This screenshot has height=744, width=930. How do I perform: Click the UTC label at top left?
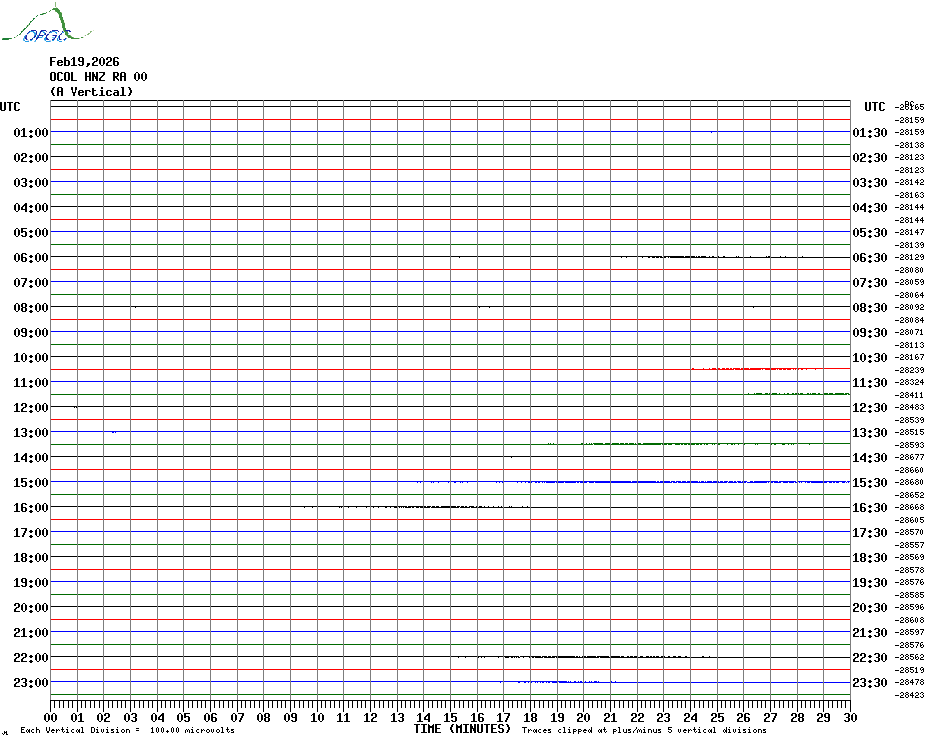tap(10, 107)
